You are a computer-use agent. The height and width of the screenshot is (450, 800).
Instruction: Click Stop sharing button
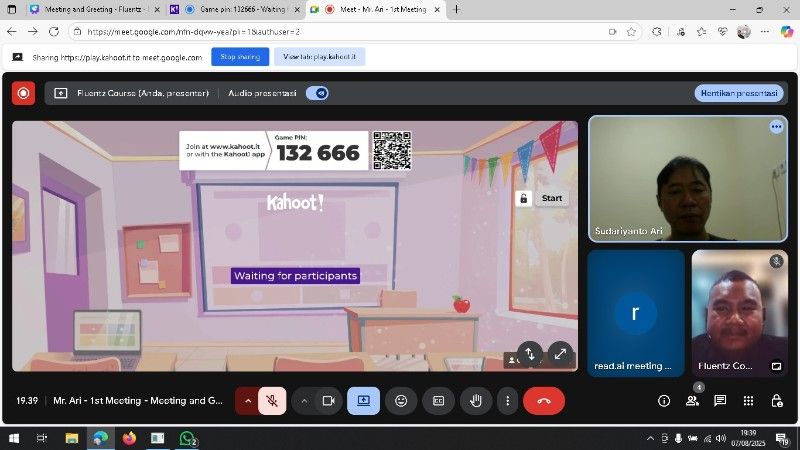tap(240, 57)
